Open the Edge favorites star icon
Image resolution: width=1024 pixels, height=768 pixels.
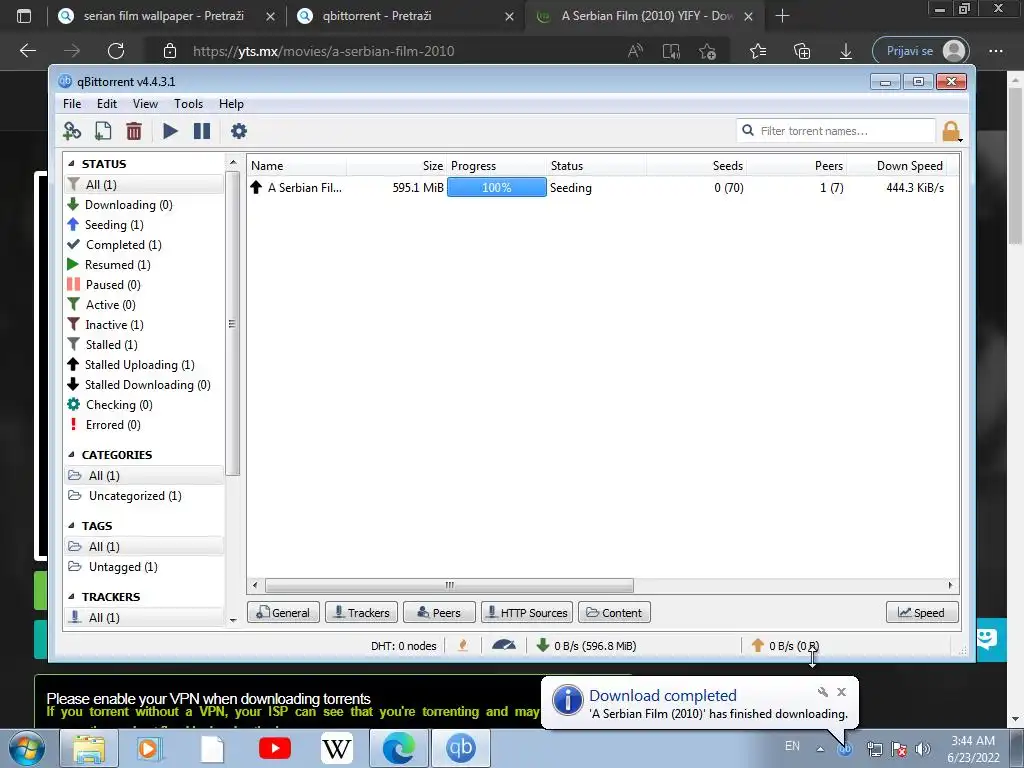758,51
